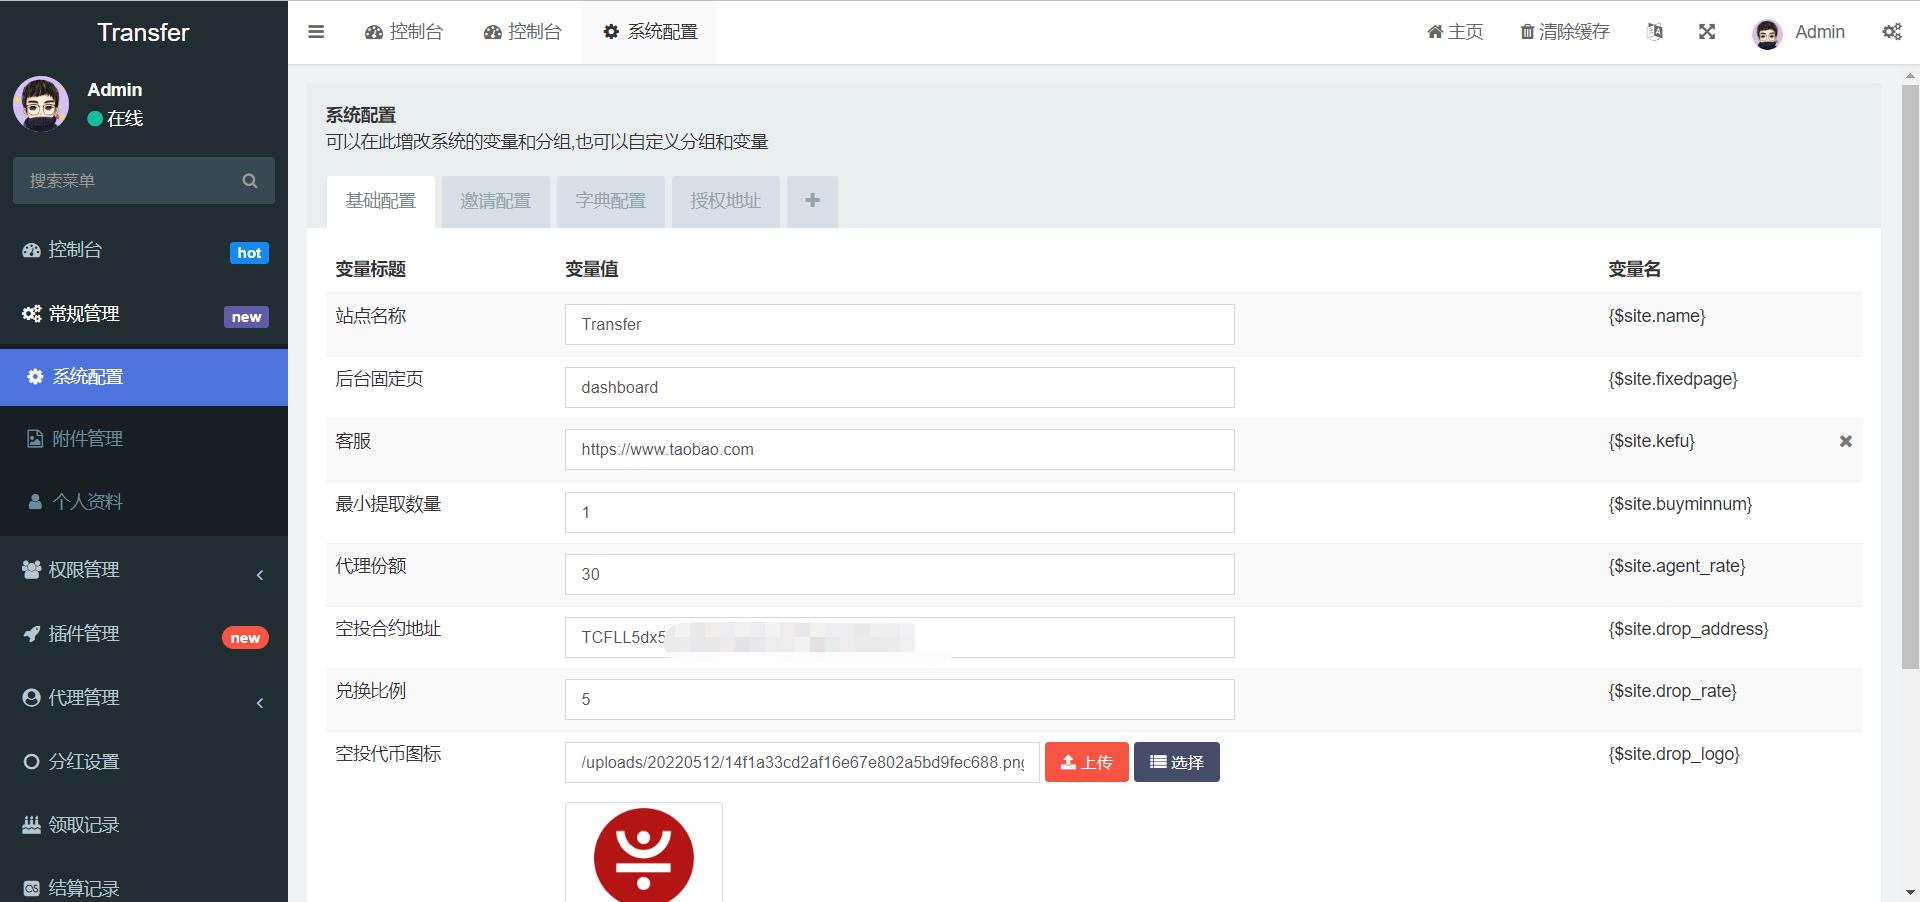The height and width of the screenshot is (902, 1920).
Task: Switch to the 授权地址 tab
Action: point(725,201)
